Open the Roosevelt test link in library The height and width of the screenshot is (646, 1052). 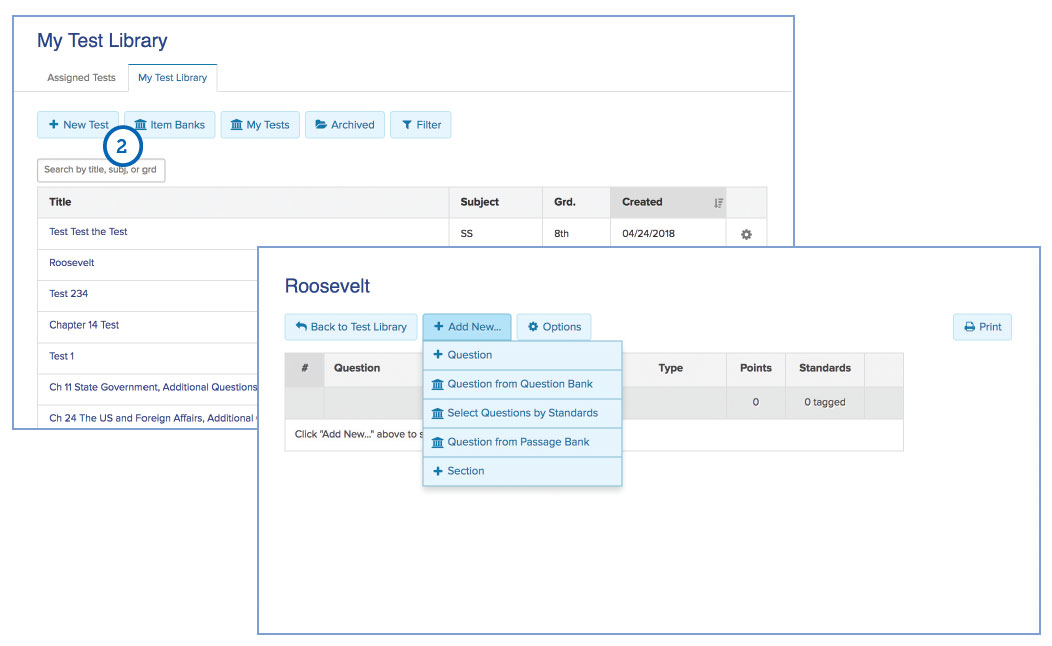[x=72, y=263]
